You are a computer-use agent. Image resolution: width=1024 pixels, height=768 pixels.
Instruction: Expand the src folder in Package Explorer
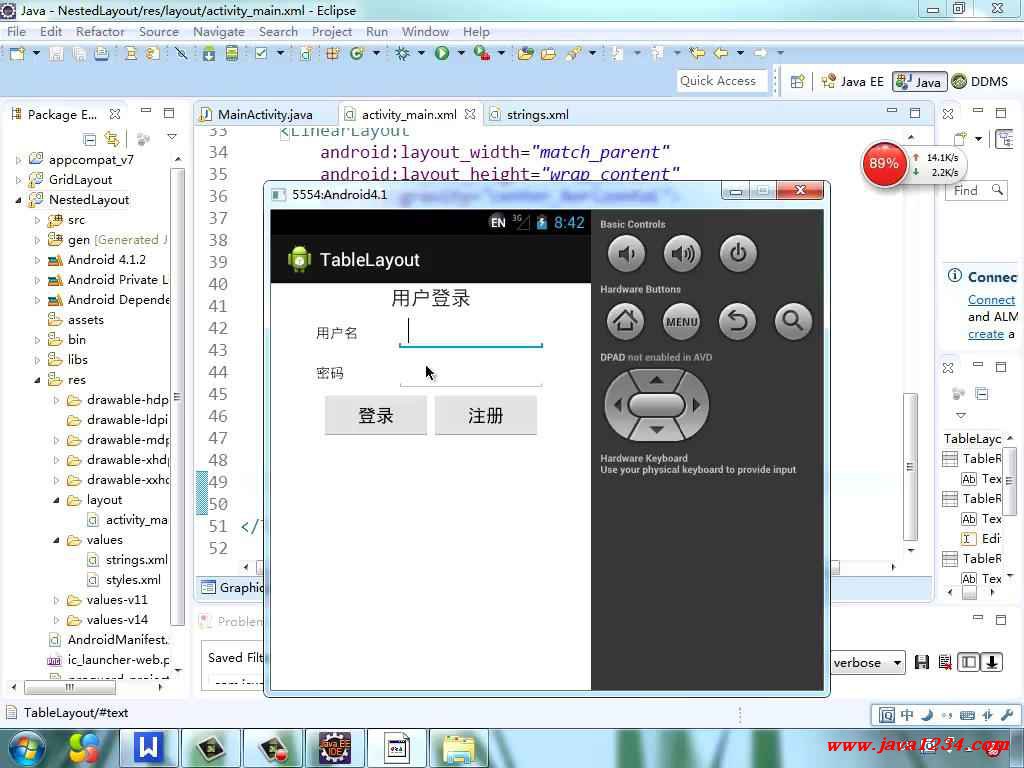37,220
